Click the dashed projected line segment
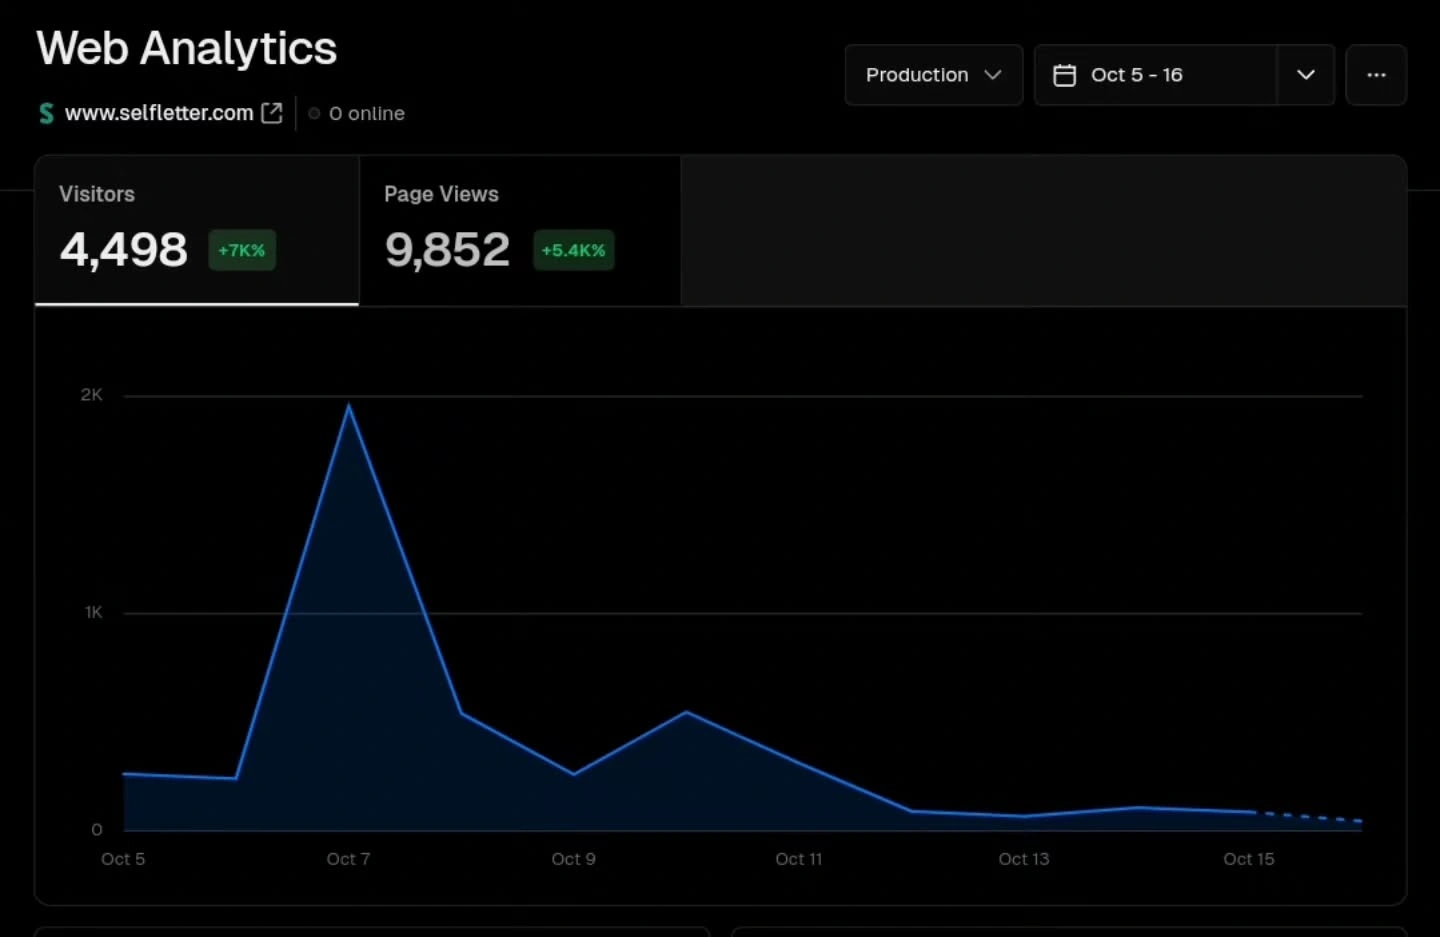Viewport: 1440px width, 937px height. [1310, 817]
